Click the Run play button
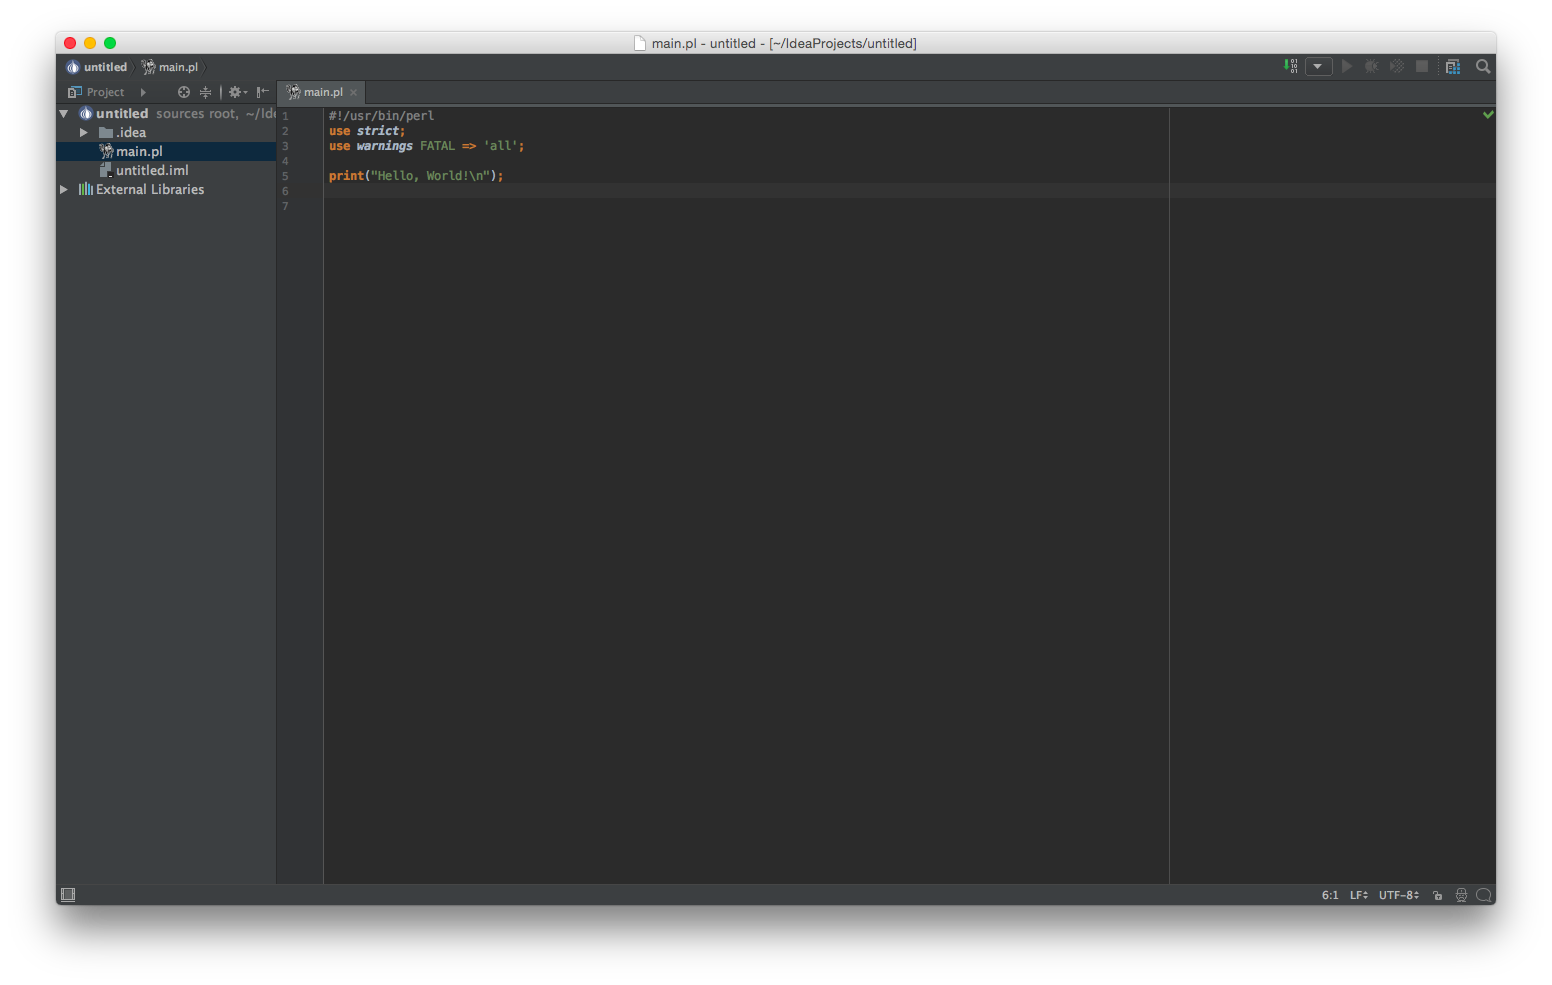The height and width of the screenshot is (985, 1552). coord(1347,67)
